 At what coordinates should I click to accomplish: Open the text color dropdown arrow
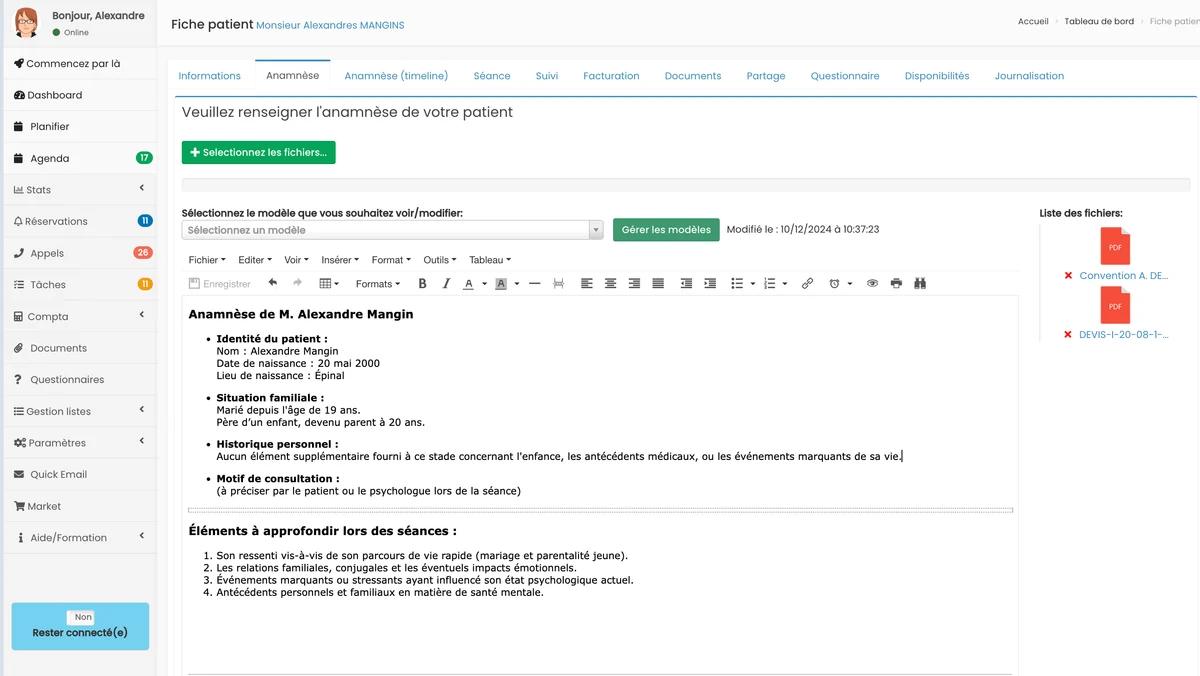(x=484, y=284)
